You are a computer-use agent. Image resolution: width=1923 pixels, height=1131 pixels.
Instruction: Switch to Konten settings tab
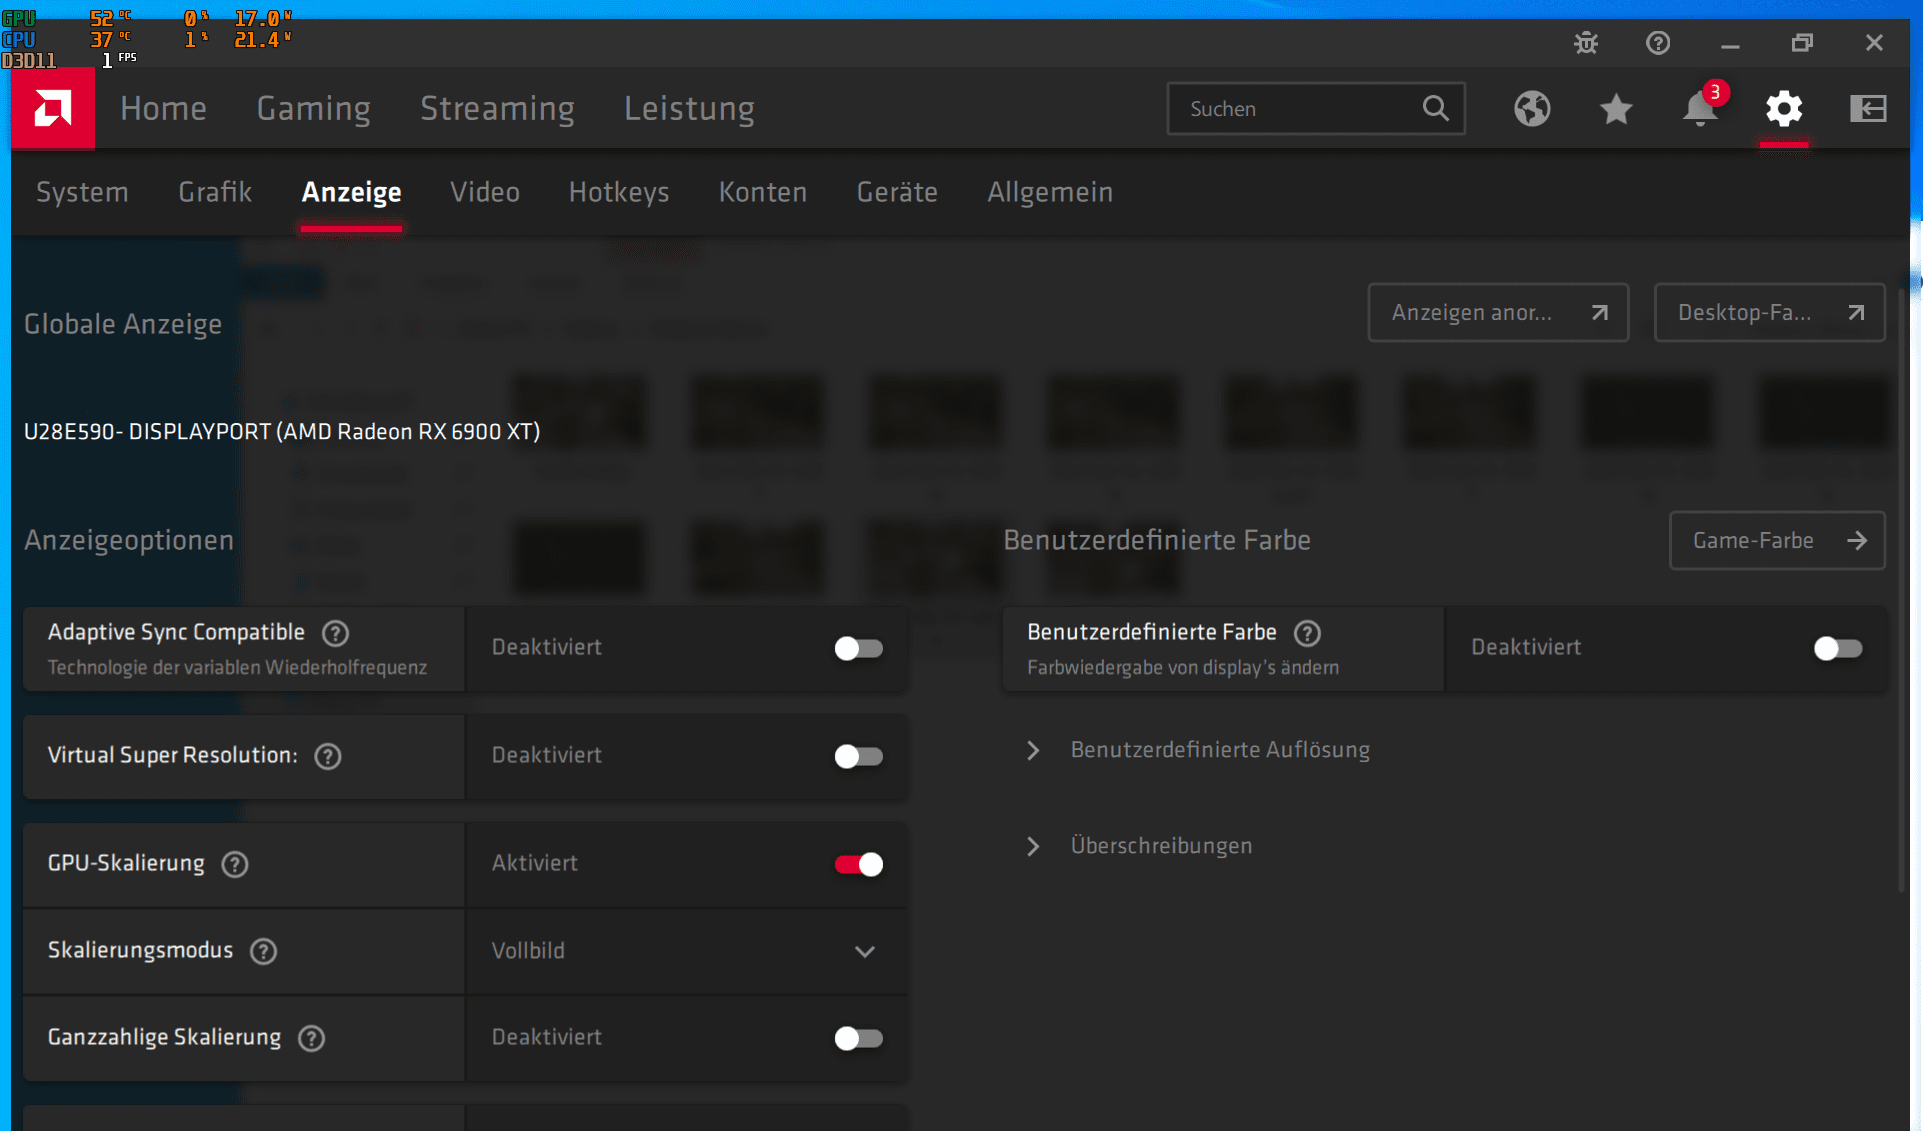click(763, 192)
